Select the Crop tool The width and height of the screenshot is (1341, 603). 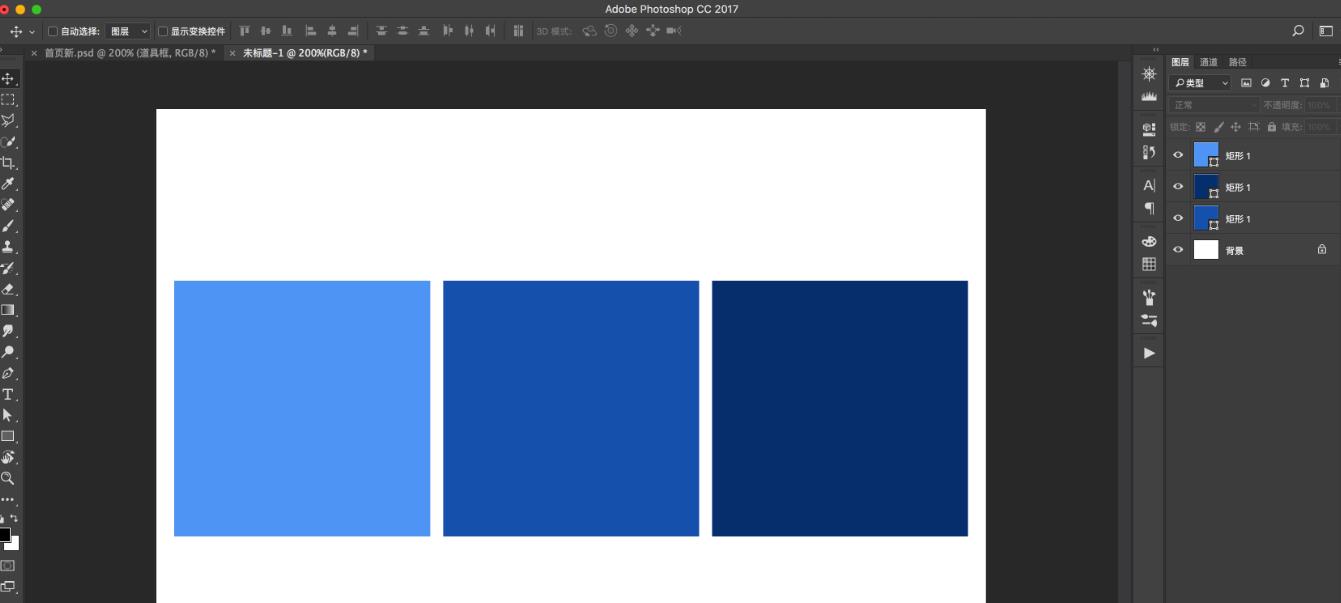pyautogui.click(x=8, y=163)
